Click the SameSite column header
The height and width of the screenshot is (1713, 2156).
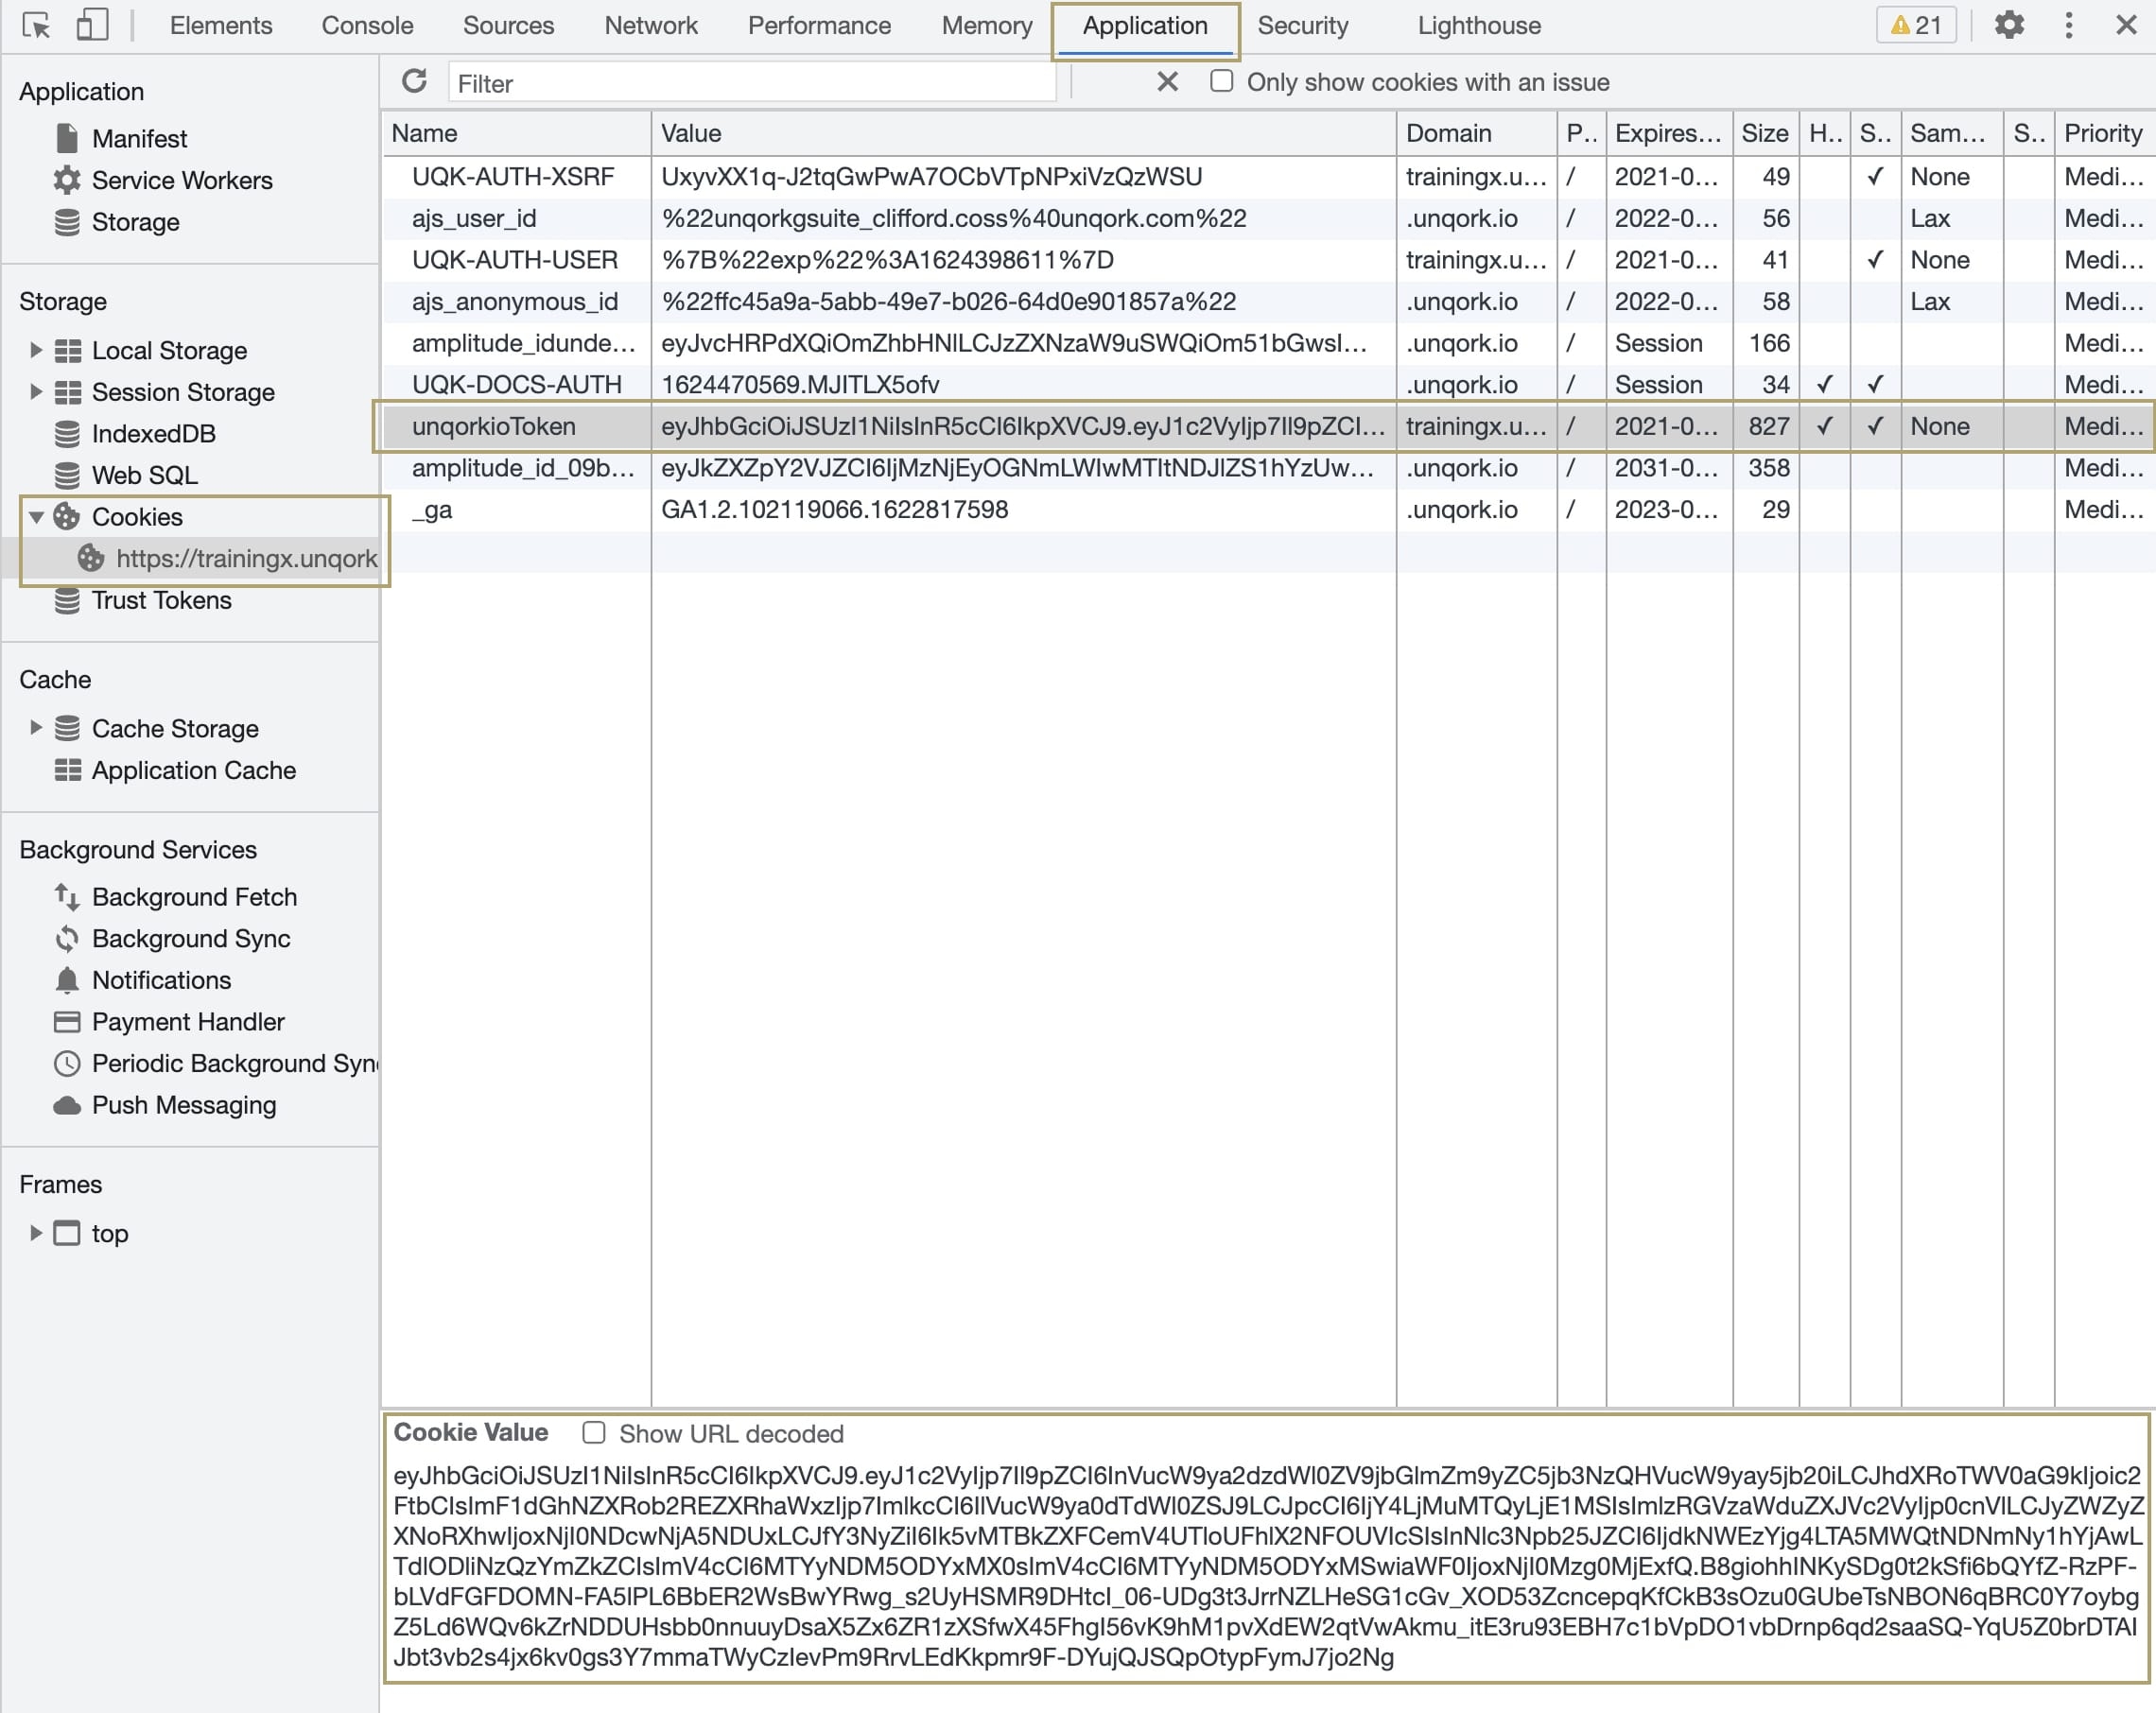[x=1951, y=133]
